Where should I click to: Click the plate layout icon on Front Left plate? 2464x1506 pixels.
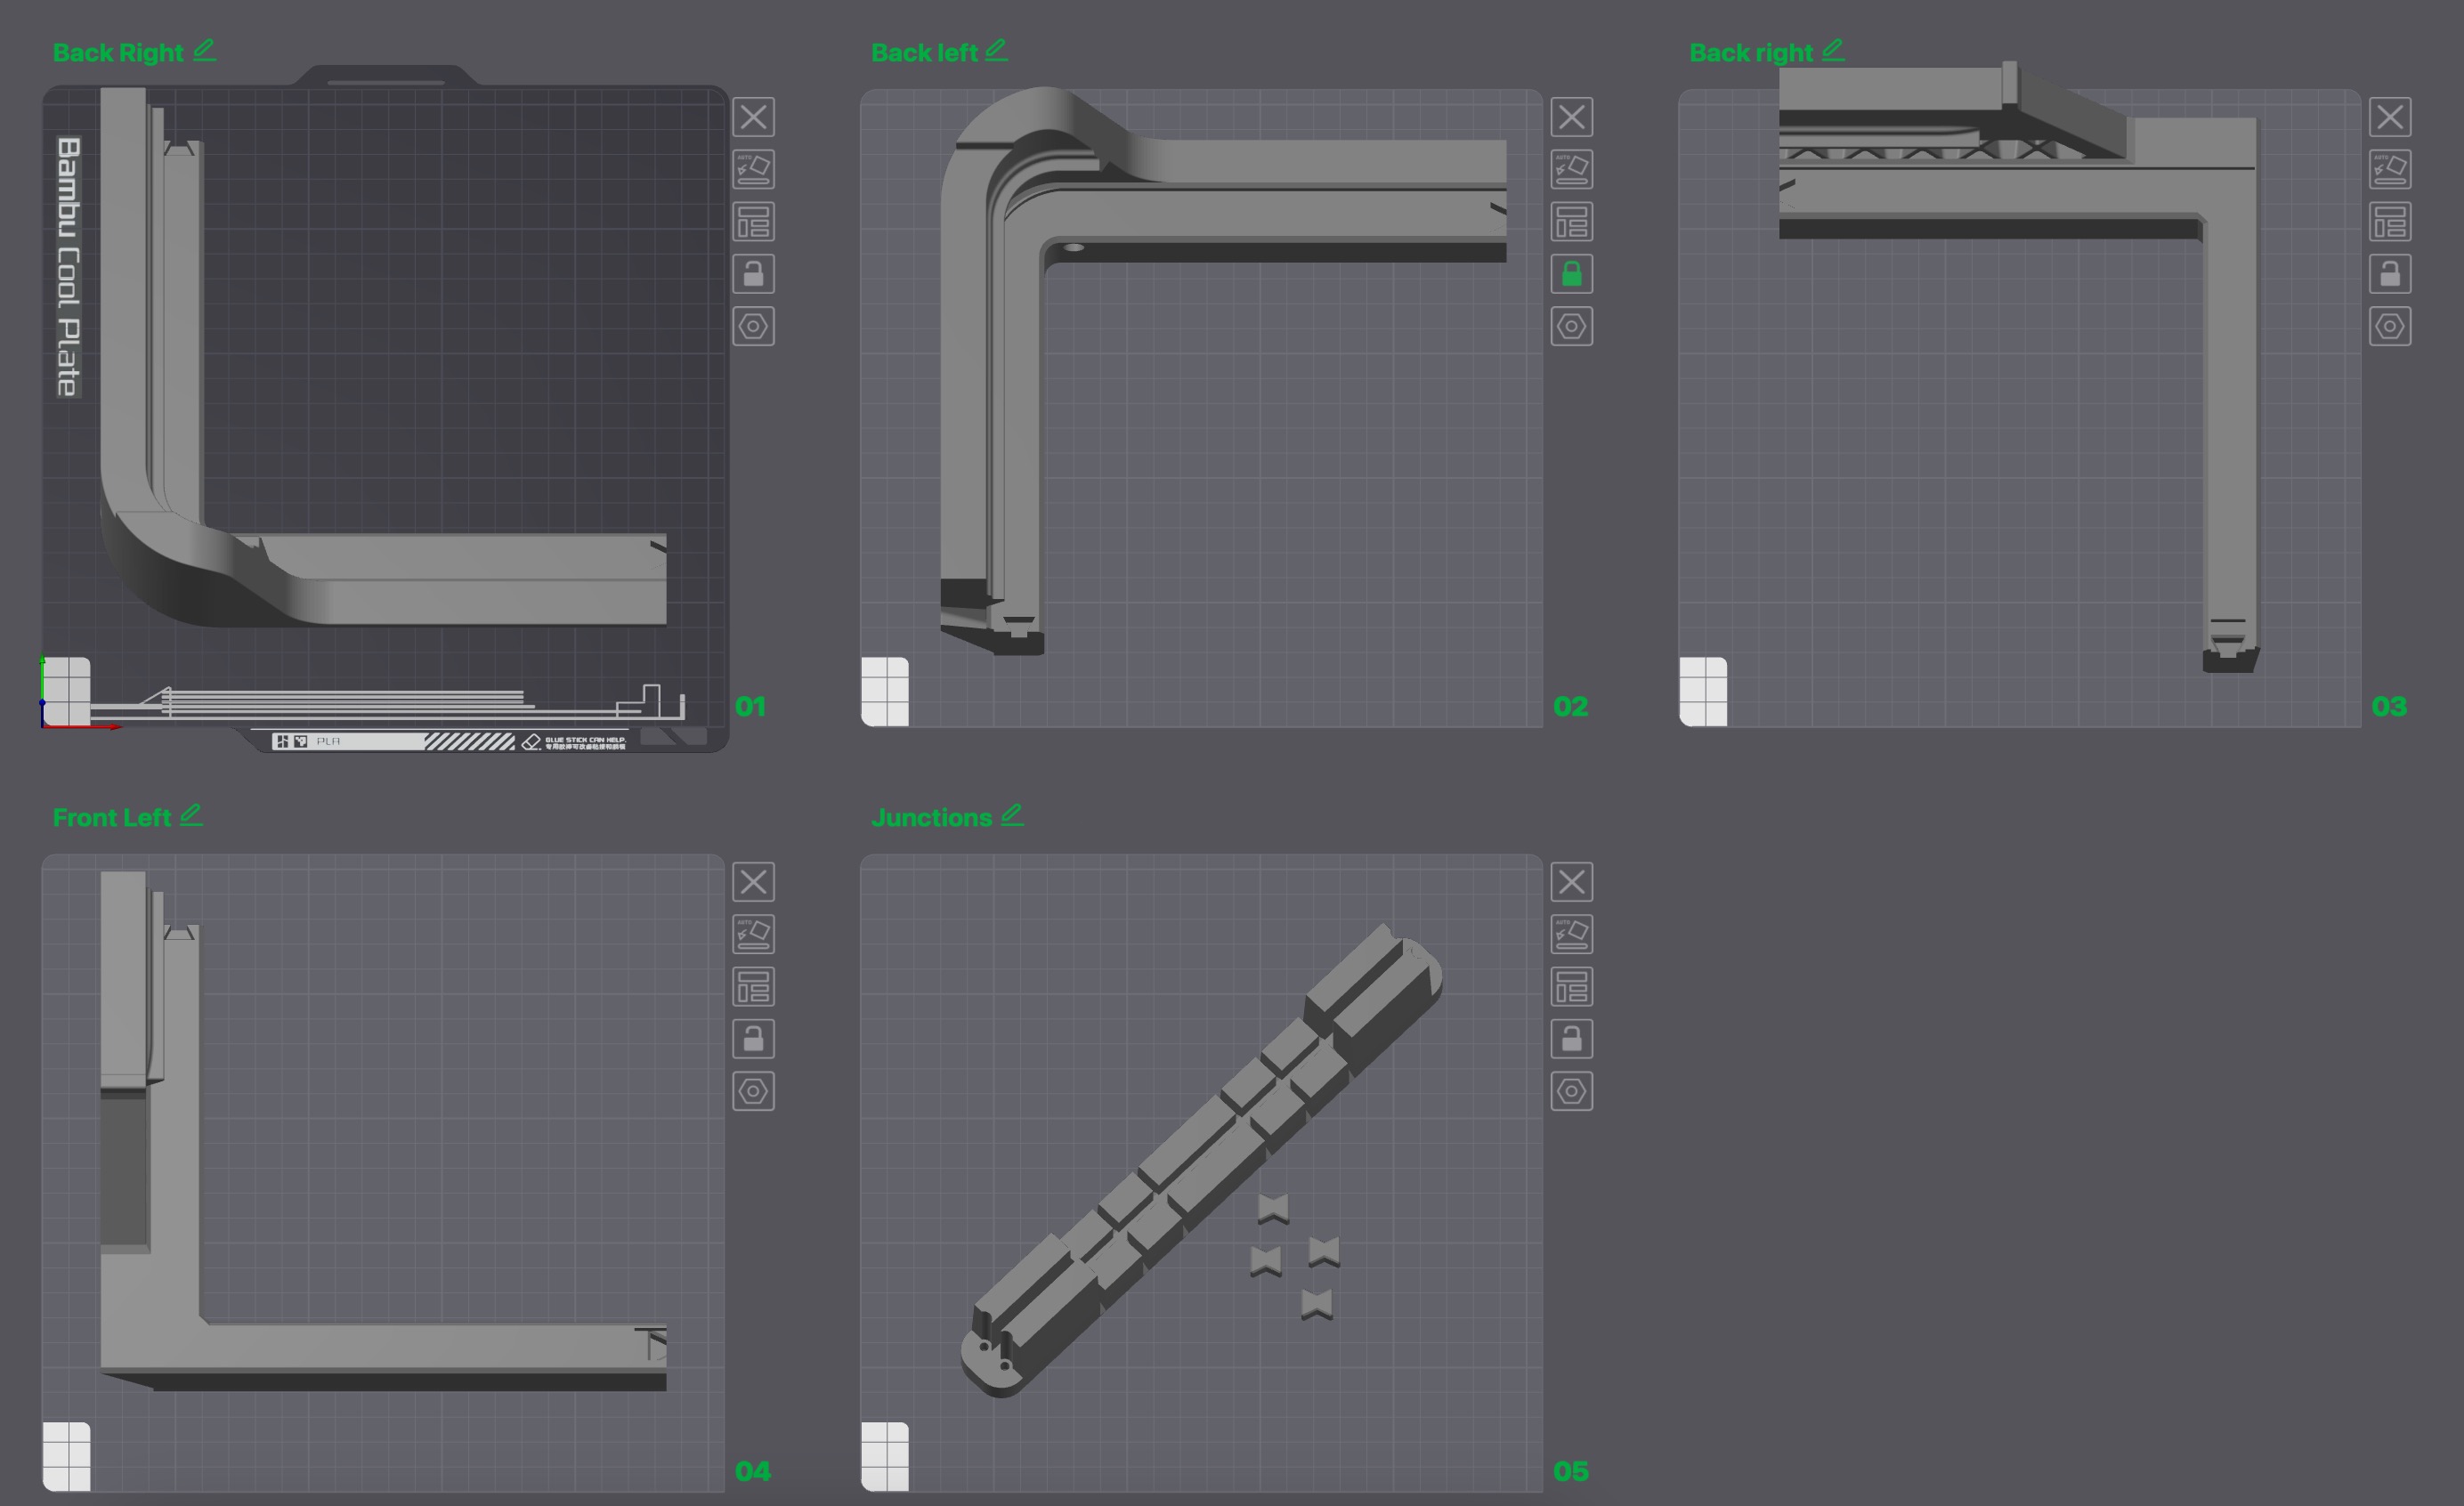pos(754,987)
